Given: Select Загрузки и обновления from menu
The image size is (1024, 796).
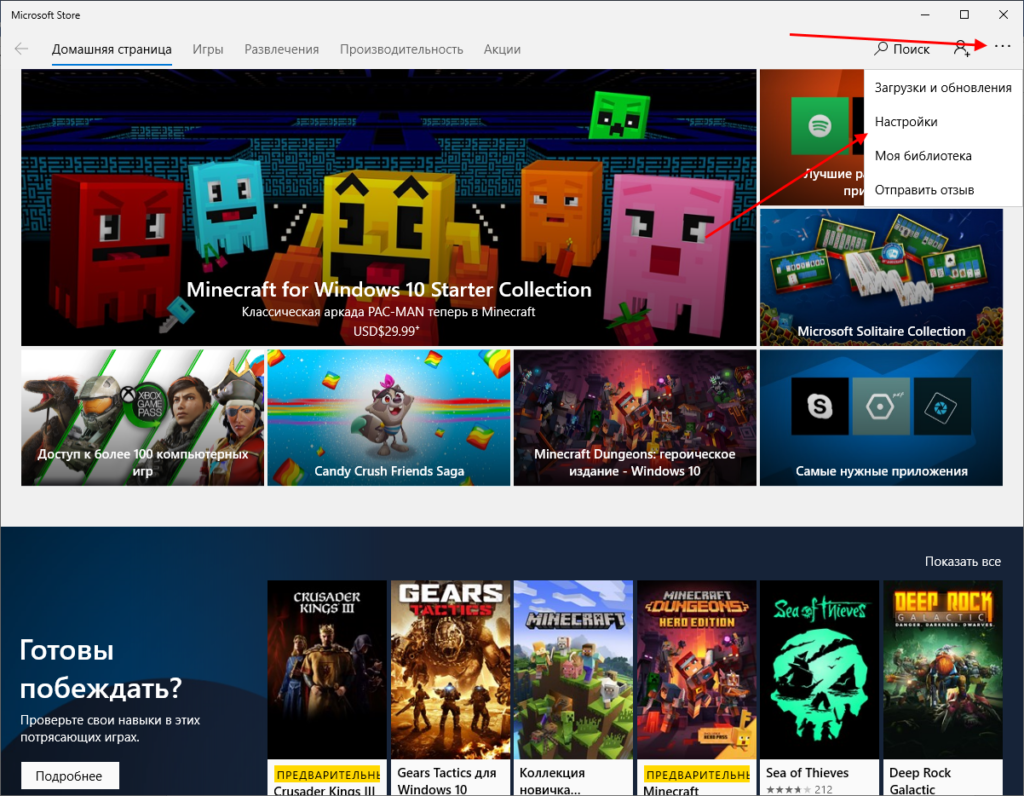Looking at the screenshot, I should 942,88.
